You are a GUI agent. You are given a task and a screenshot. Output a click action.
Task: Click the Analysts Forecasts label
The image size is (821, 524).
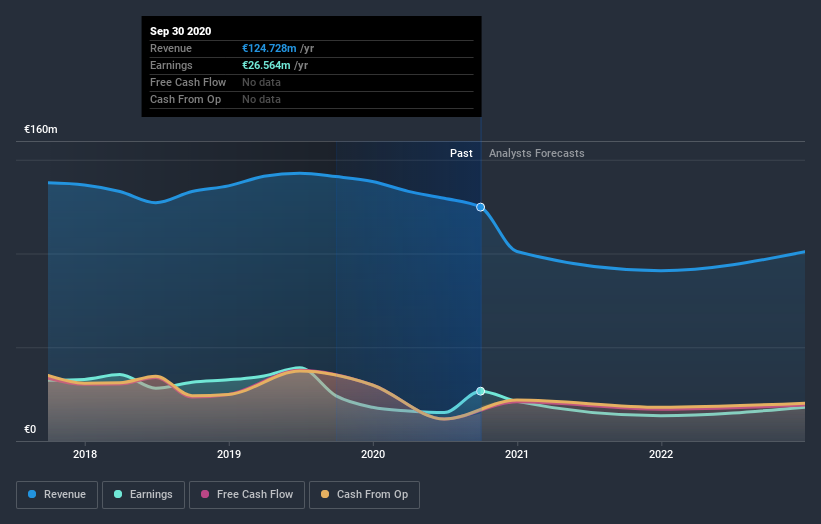537,153
